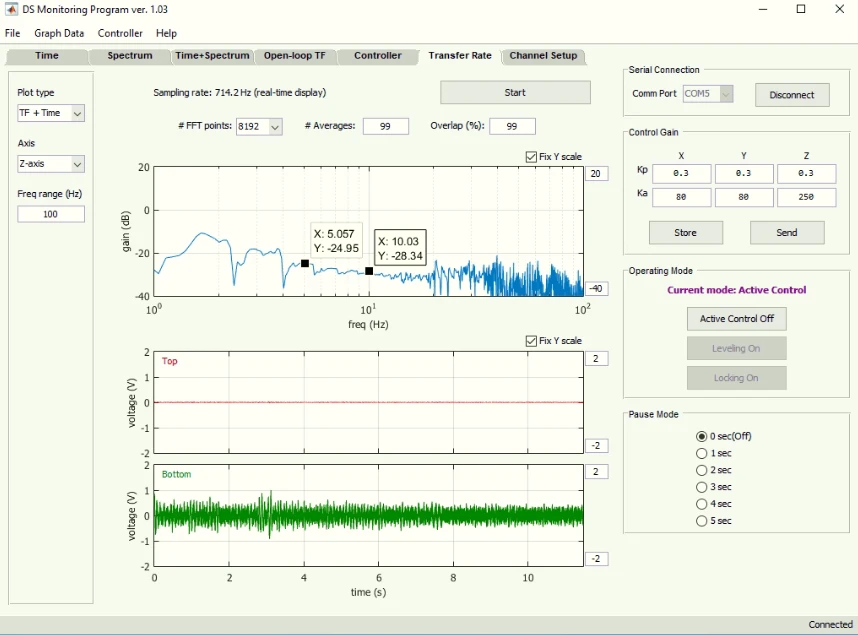Turn off active control

tap(737, 319)
